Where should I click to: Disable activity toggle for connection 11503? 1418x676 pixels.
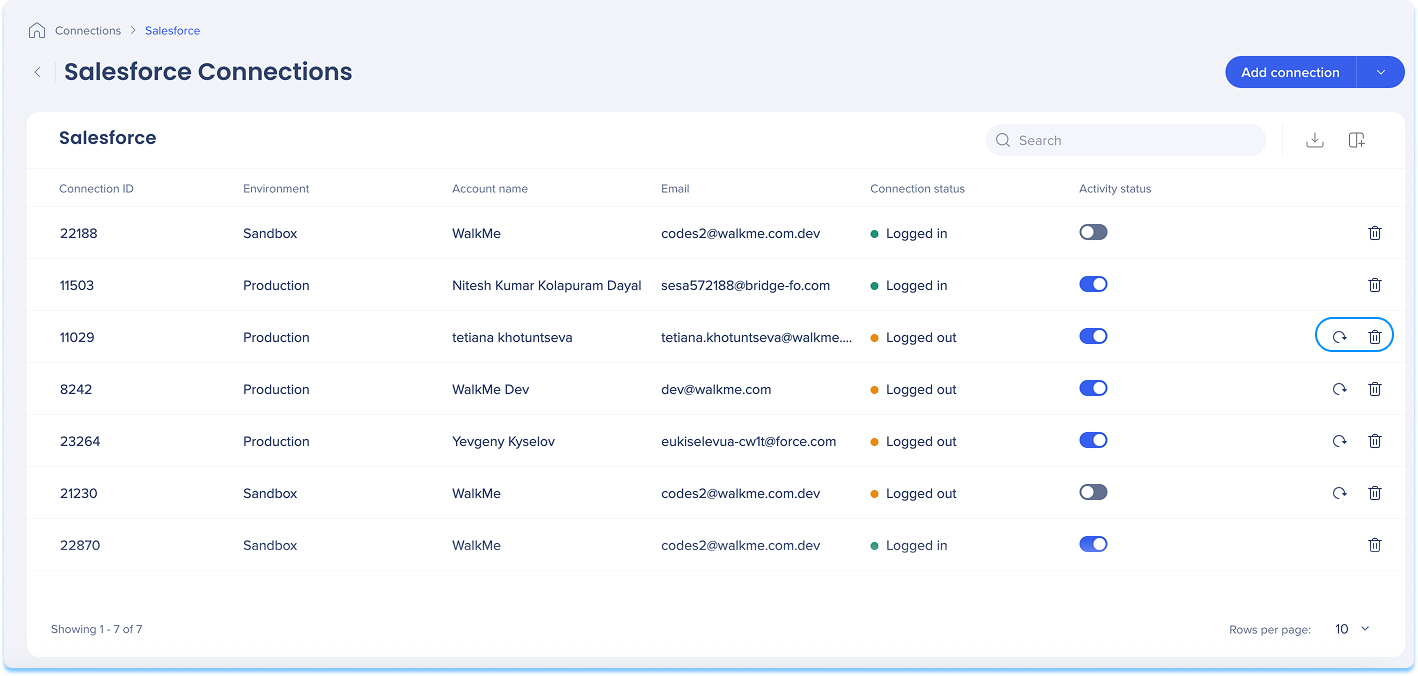click(x=1093, y=284)
